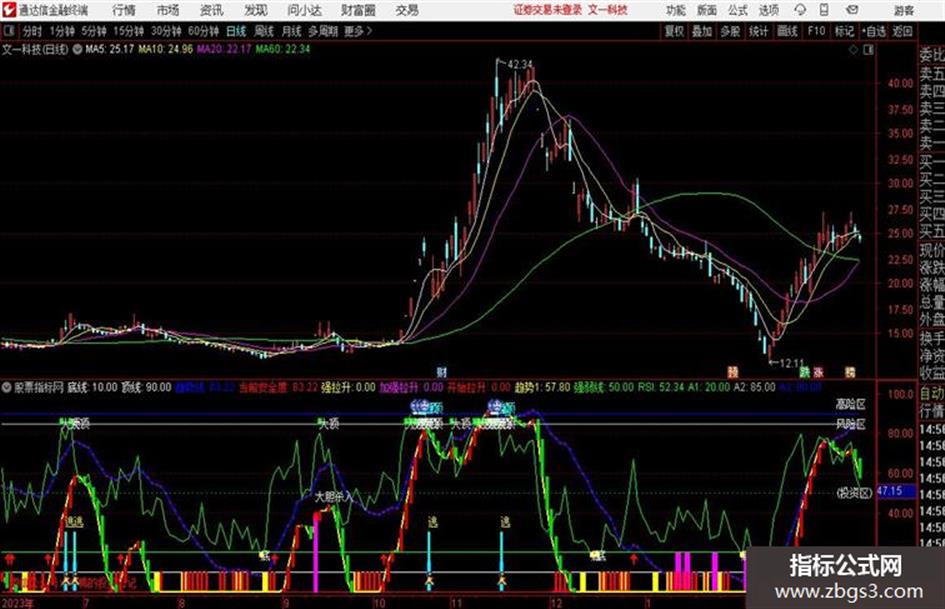Click the 12.11 low price label
This screenshot has width=945, height=609.
tap(792, 363)
